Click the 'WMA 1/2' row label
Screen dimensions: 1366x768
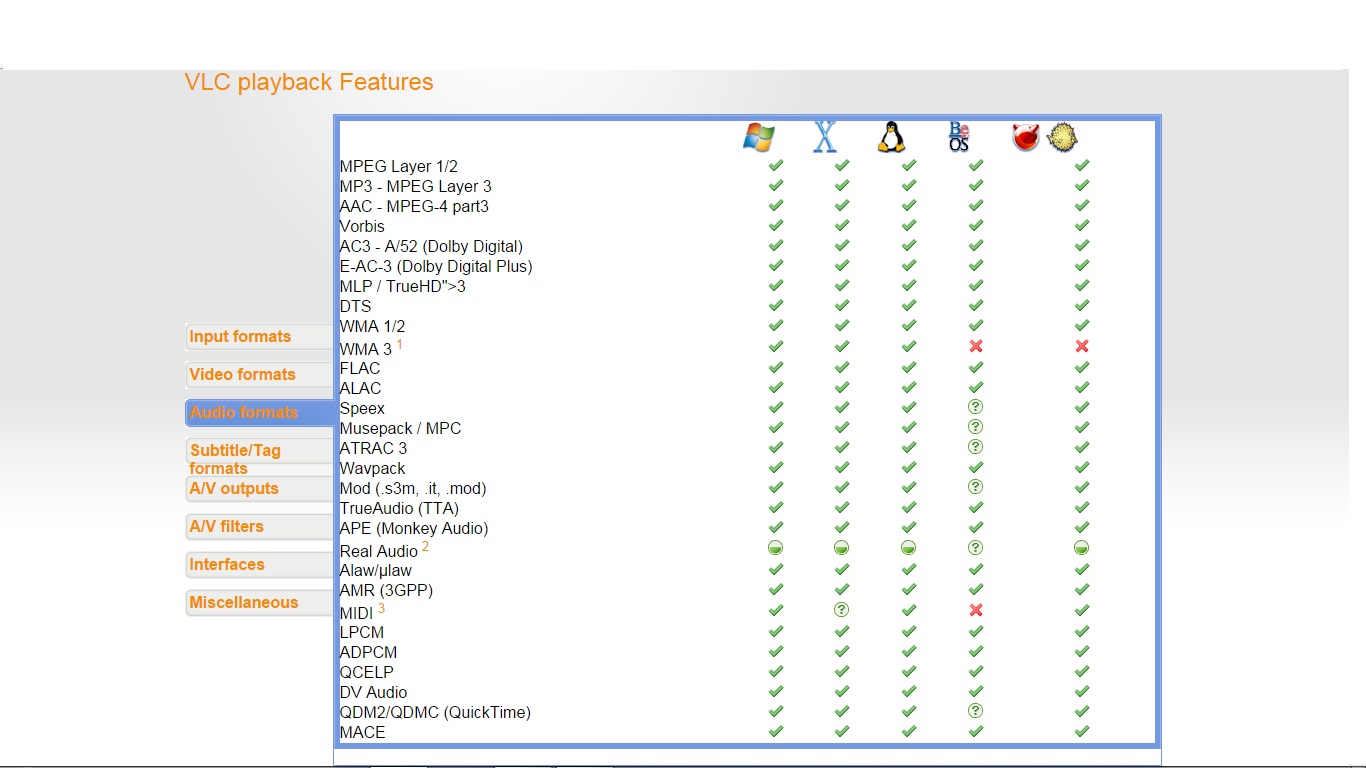[x=372, y=327]
